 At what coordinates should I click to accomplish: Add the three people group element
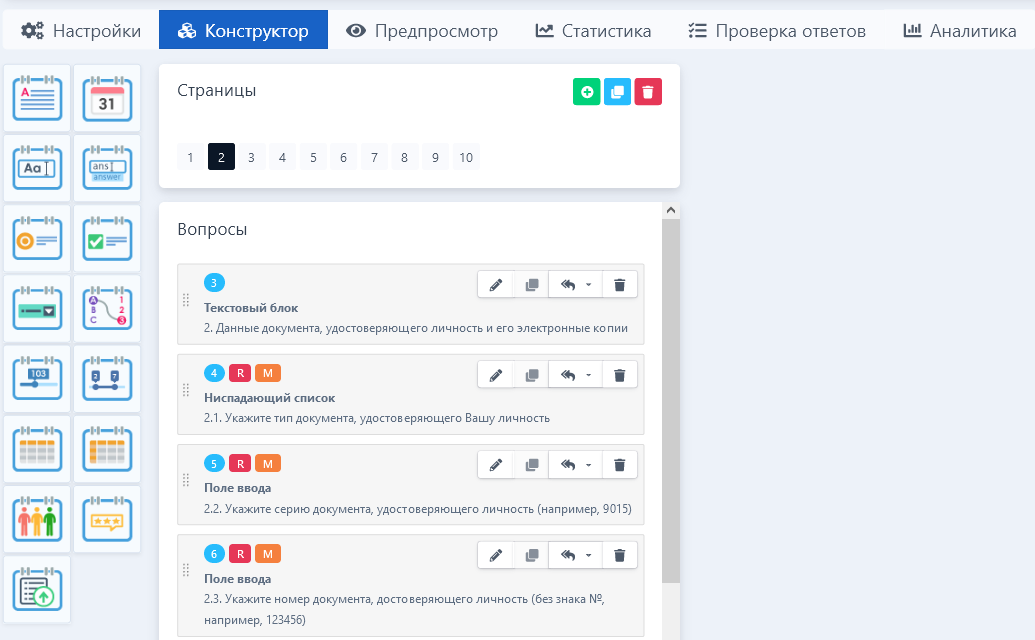coord(37,519)
